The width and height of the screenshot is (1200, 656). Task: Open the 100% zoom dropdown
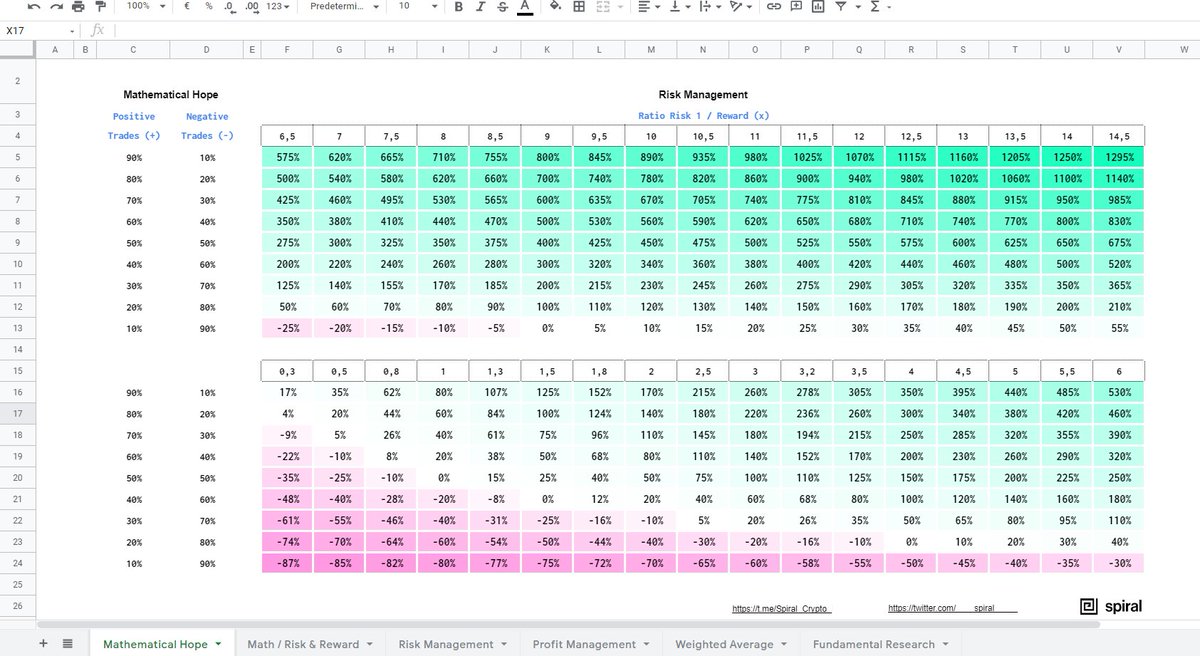(144, 6)
